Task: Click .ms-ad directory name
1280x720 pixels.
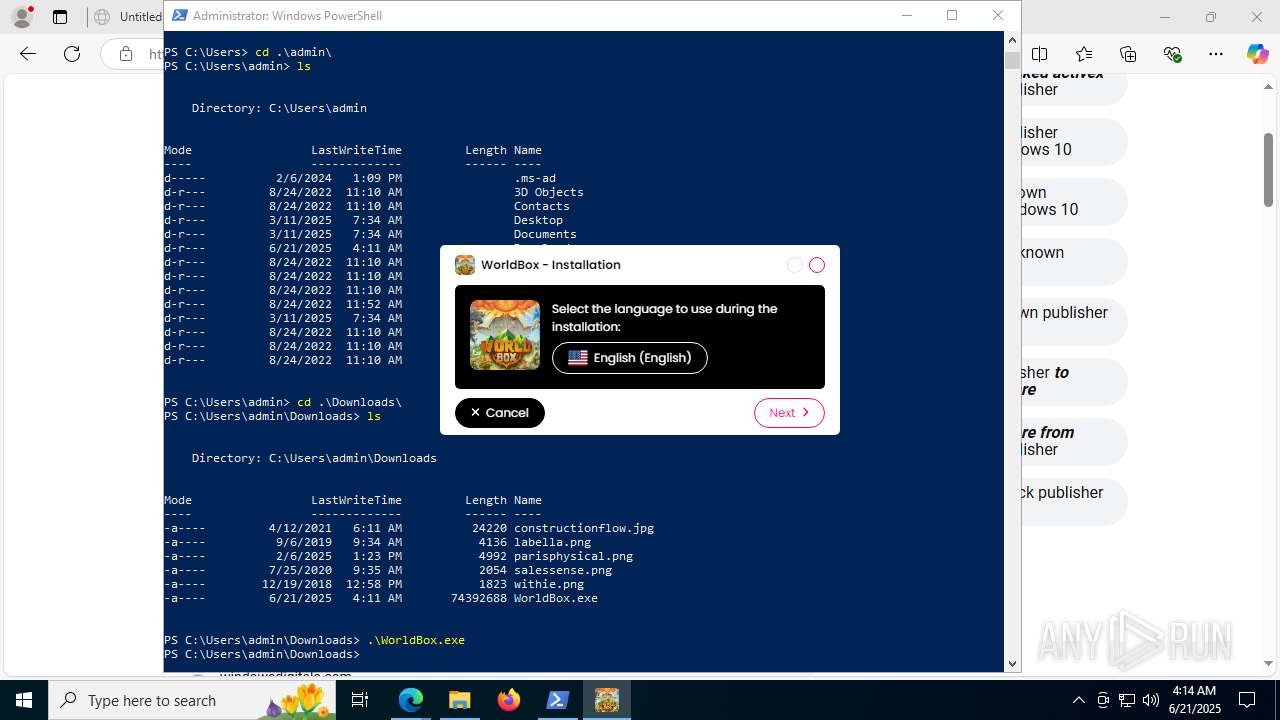Action: click(534, 178)
